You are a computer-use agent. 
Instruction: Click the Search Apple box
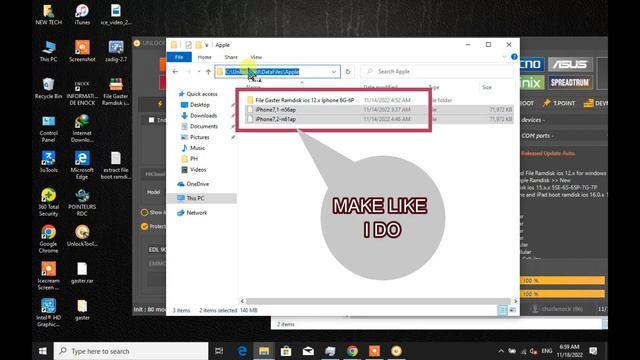(436, 71)
